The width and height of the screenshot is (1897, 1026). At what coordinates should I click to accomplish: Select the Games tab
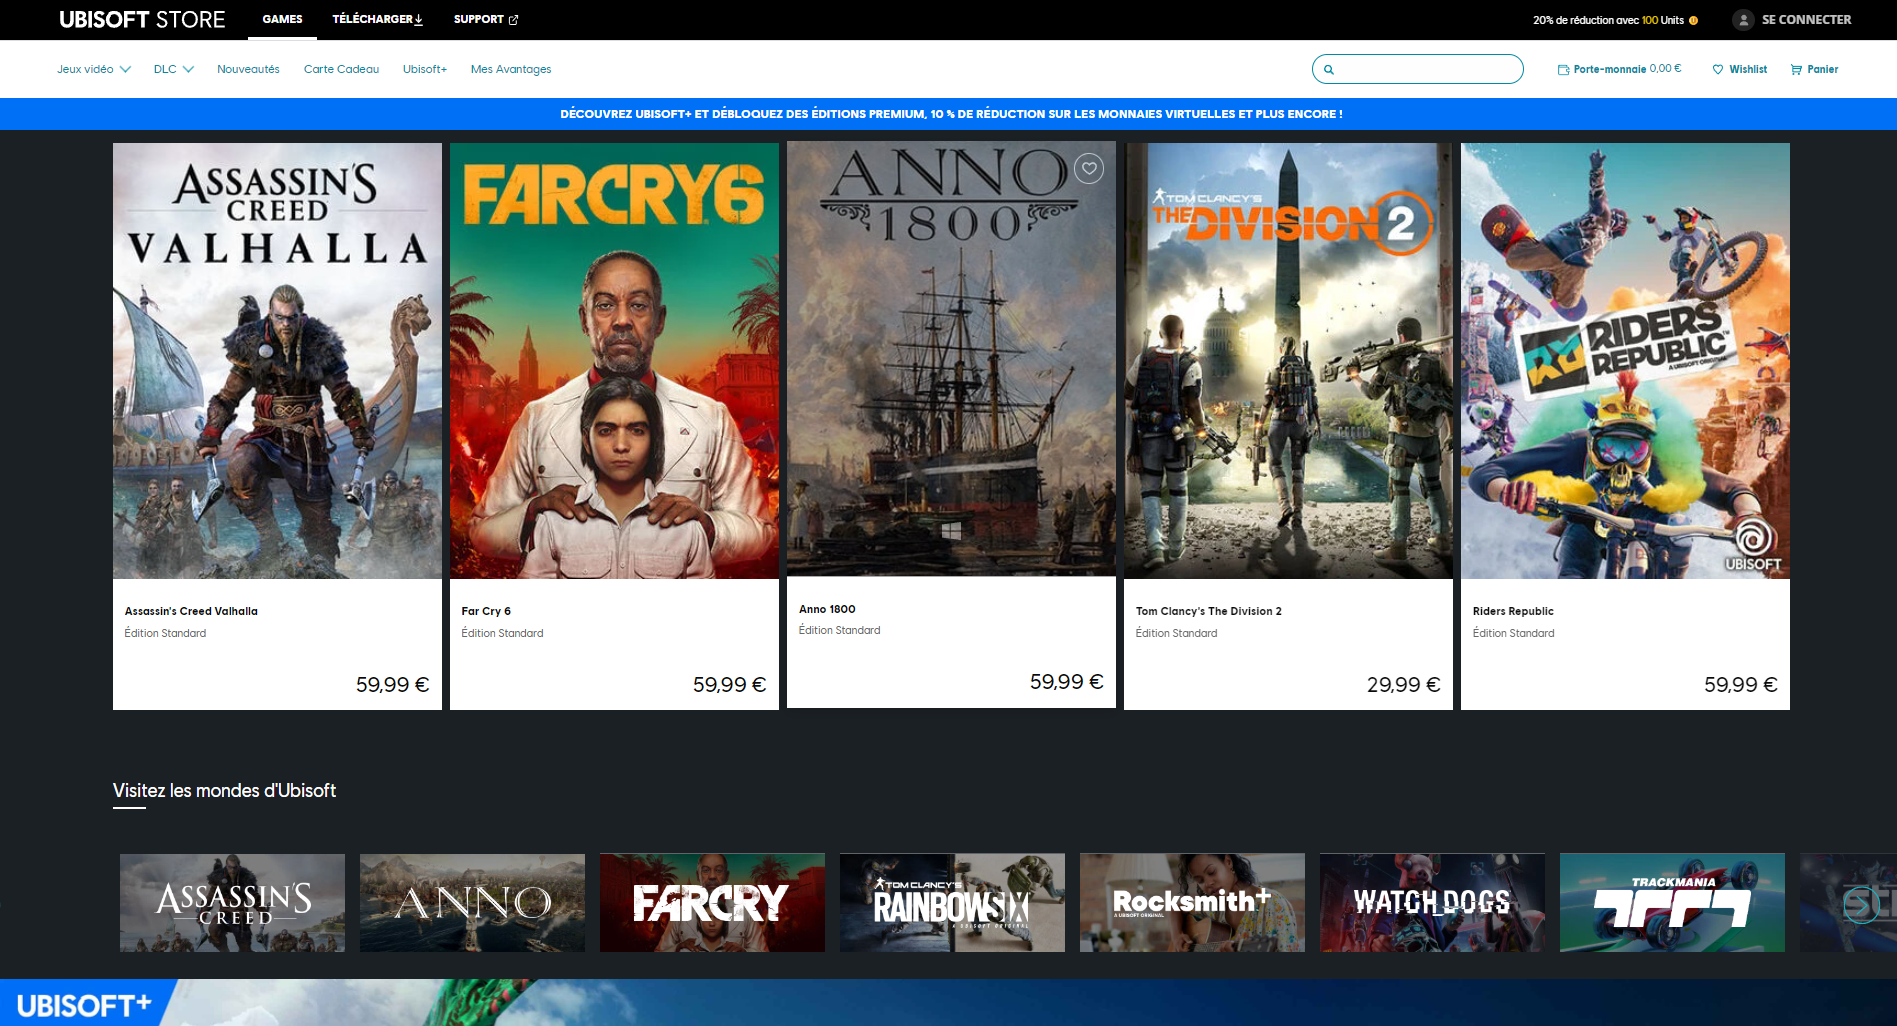pos(282,19)
